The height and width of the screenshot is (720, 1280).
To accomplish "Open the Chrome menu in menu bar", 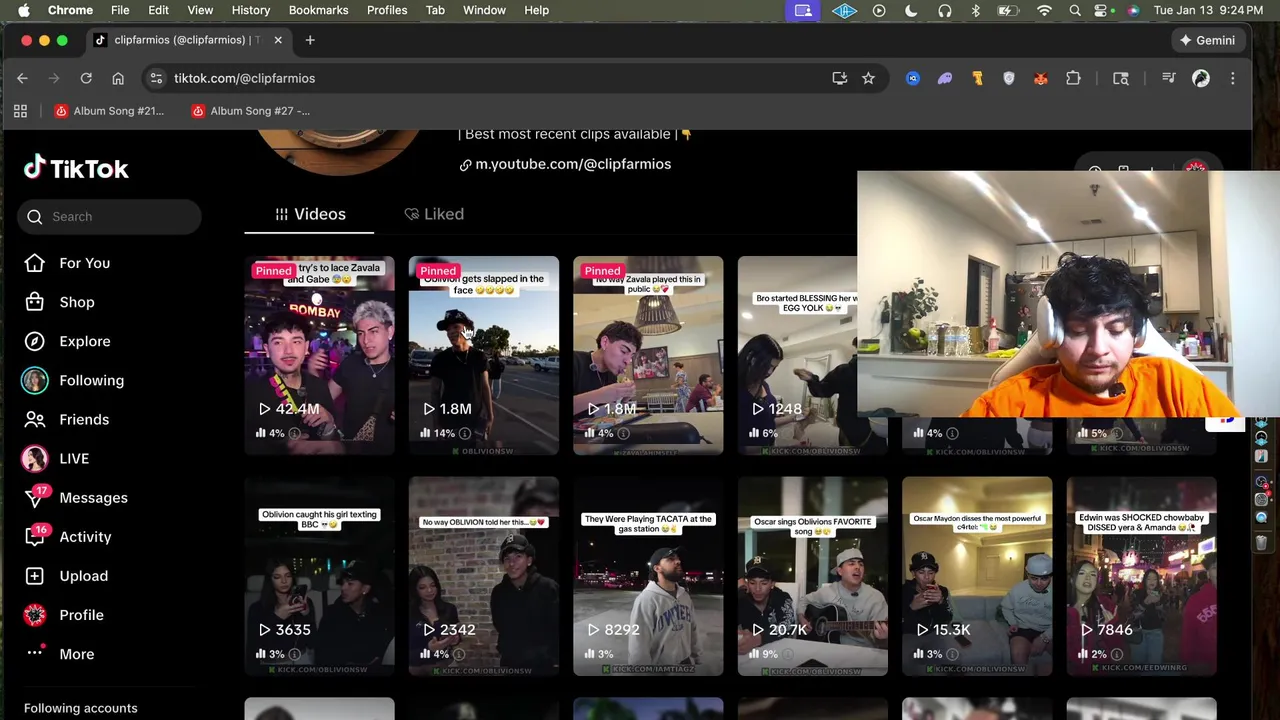I will 70,10.
